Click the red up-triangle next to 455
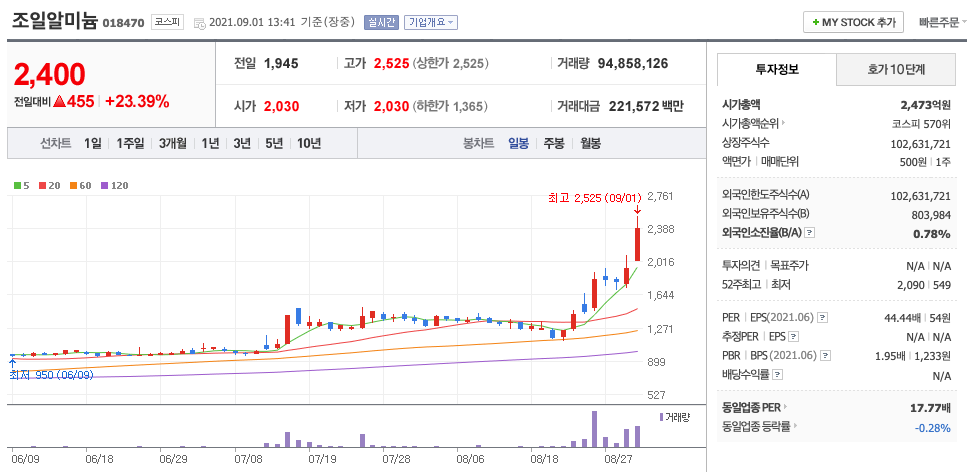974x472 pixels. [x=60, y=102]
